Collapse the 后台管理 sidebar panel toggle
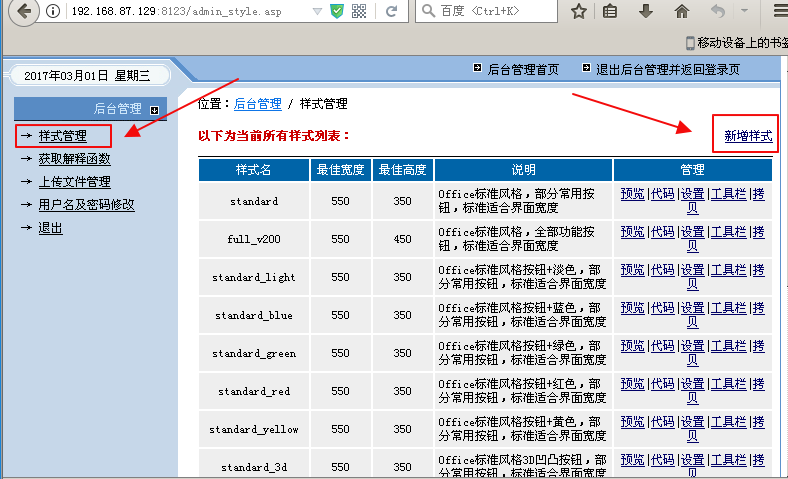 tap(155, 110)
